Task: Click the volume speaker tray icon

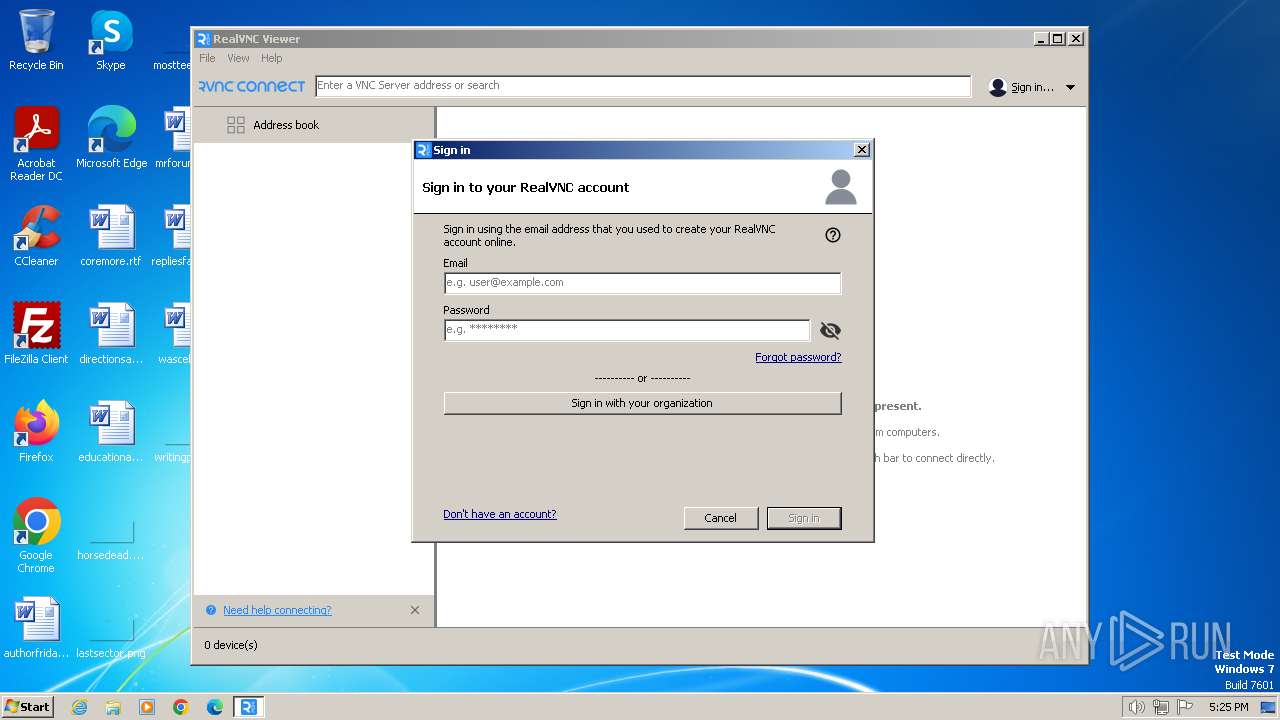Action: coord(1136,707)
